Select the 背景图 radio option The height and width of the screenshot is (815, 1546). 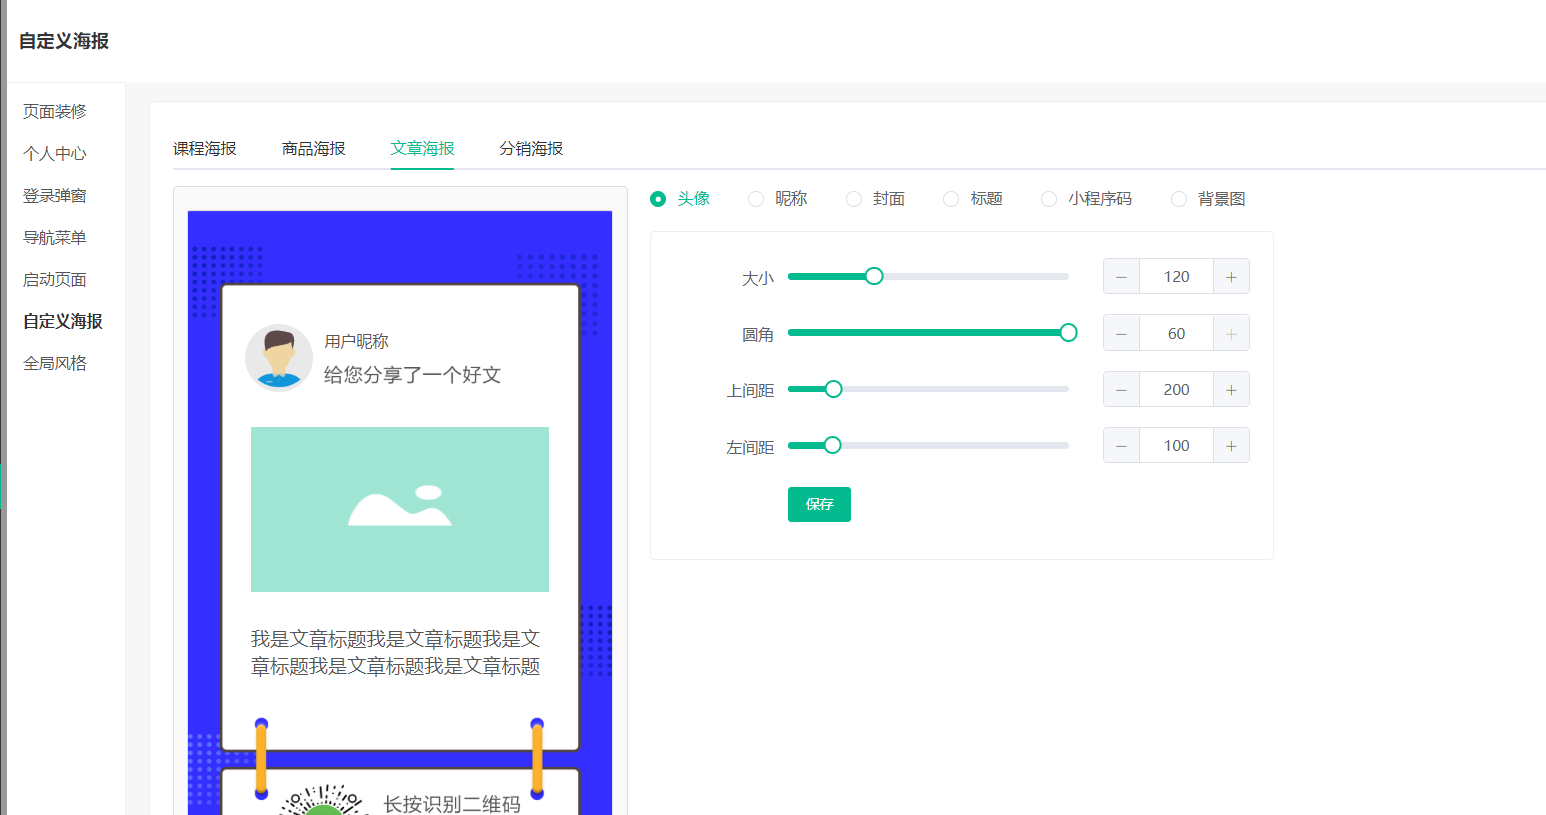[x=1209, y=199]
